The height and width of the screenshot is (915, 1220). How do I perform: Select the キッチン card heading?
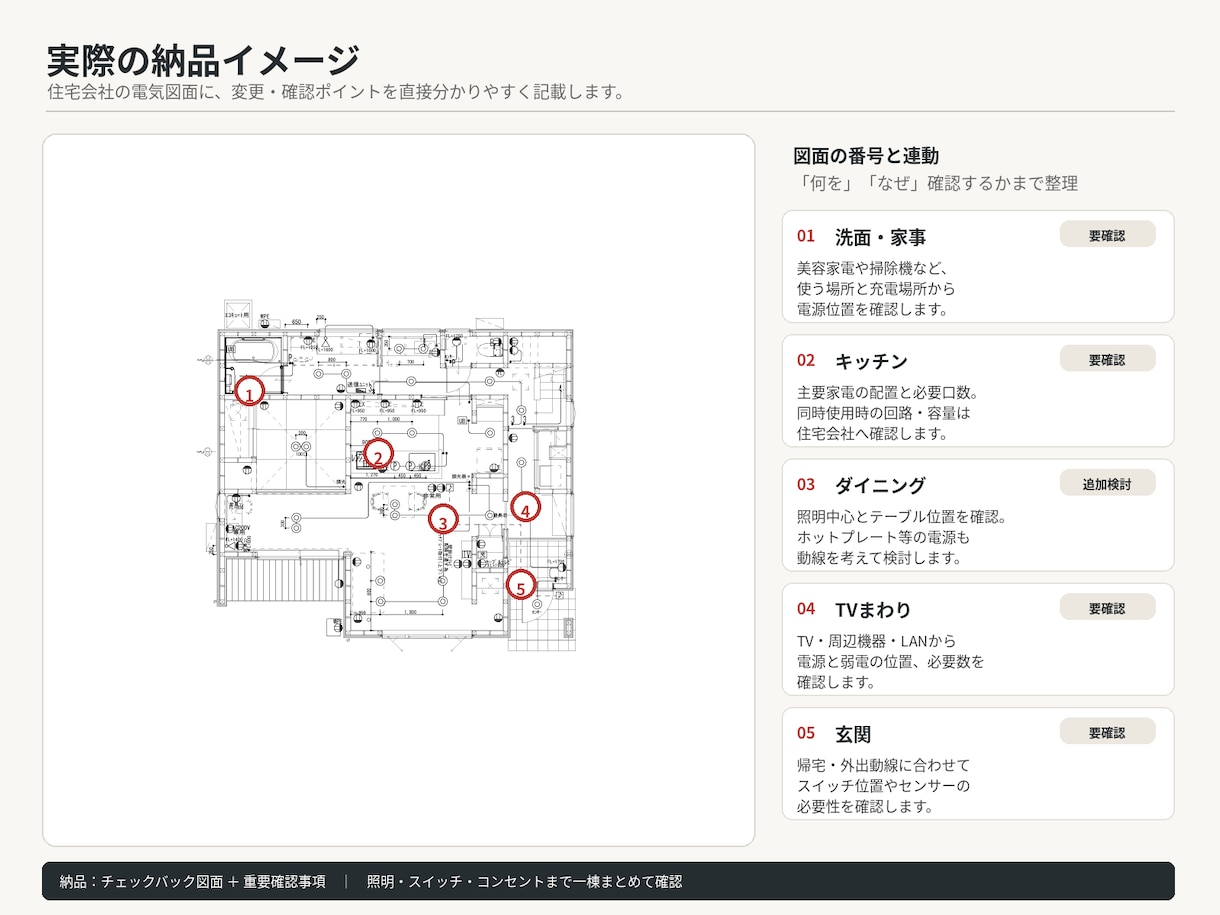(871, 361)
